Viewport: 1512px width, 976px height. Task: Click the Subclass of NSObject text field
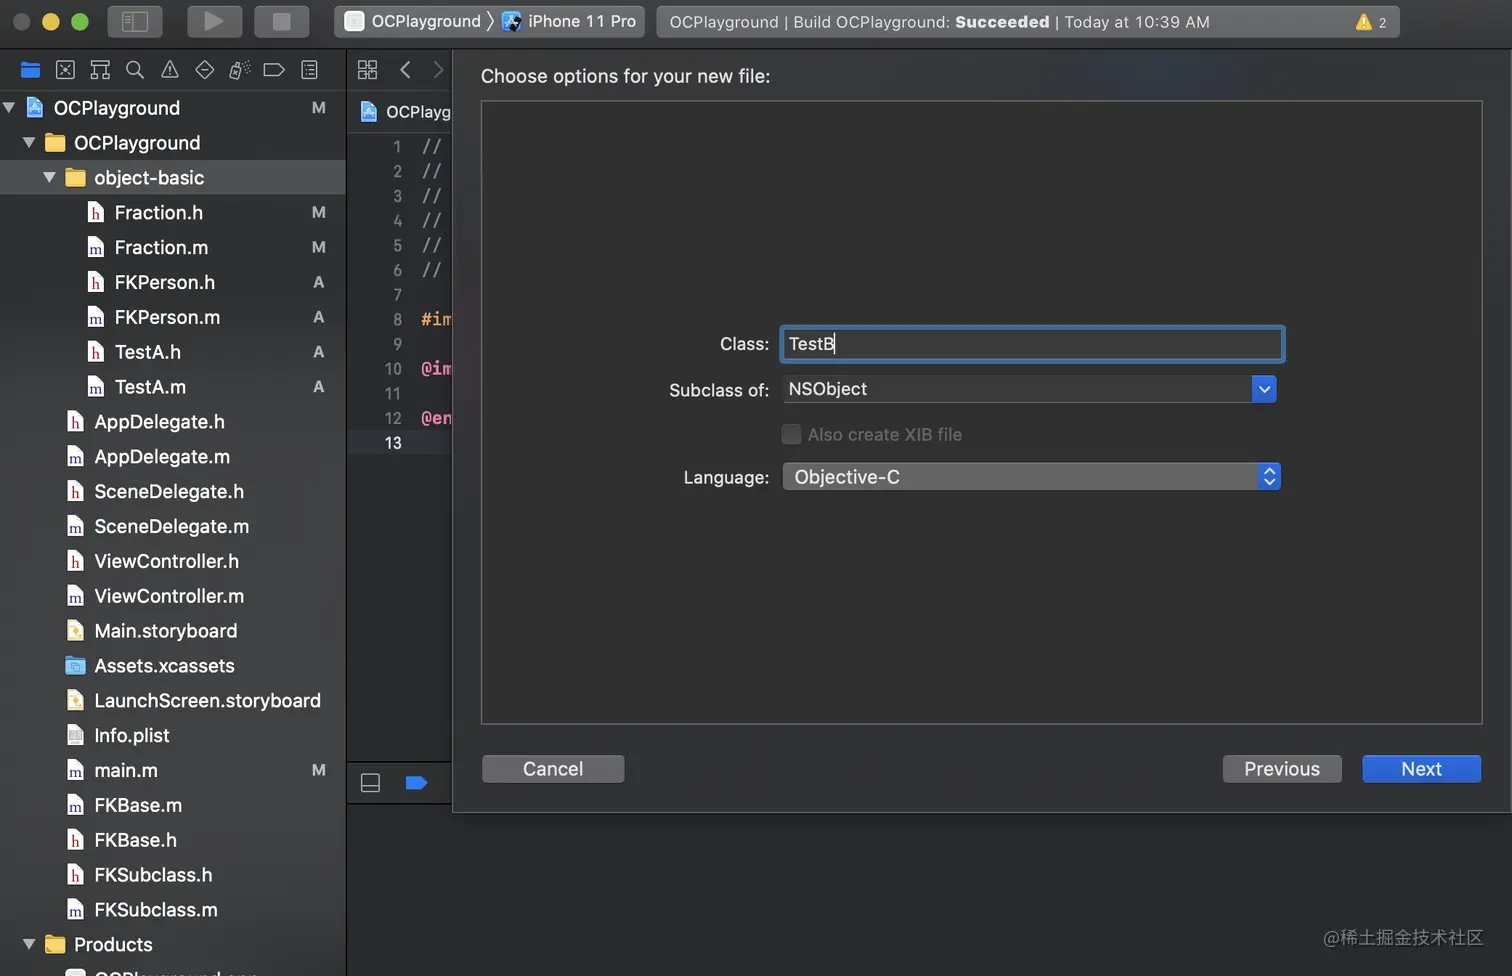pos(1017,389)
